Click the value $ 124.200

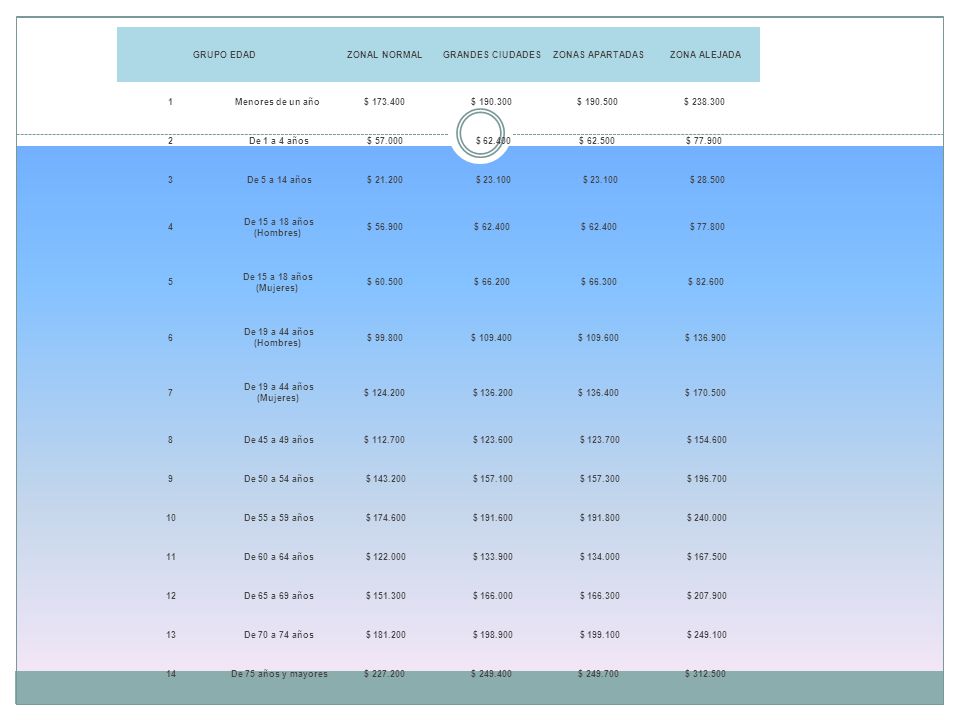[x=384, y=393]
